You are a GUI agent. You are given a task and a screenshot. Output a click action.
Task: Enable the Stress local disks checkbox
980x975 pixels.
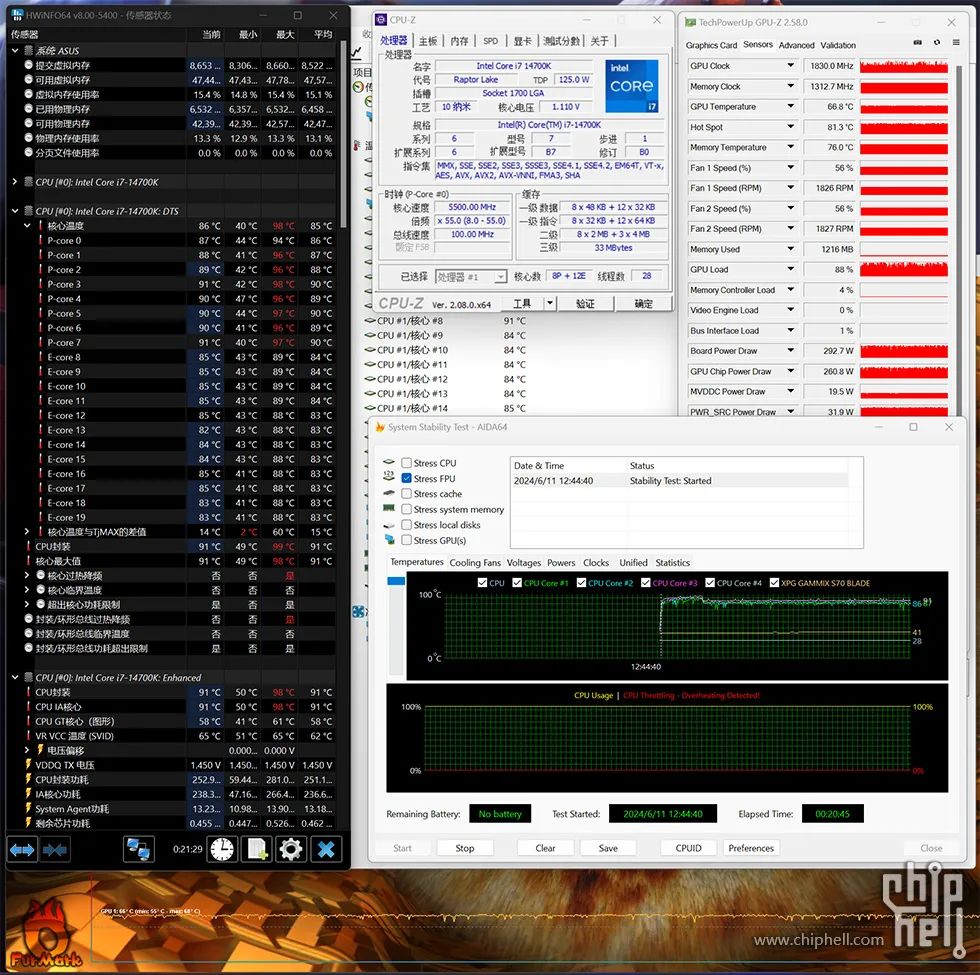[x=407, y=525]
